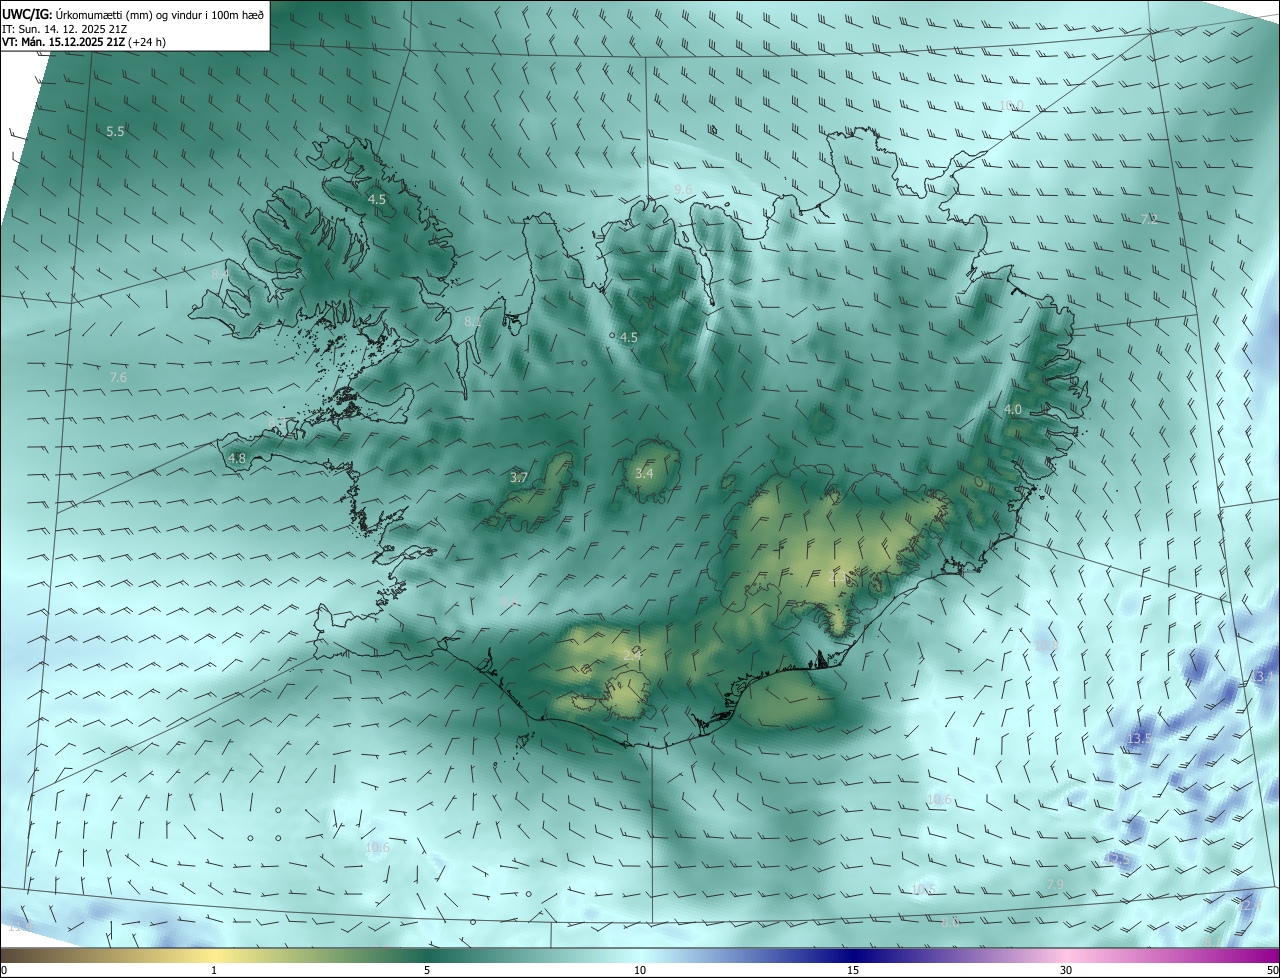
Task: Click the 4.8 value on Snæfellsnes
Action: pyautogui.click(x=237, y=459)
